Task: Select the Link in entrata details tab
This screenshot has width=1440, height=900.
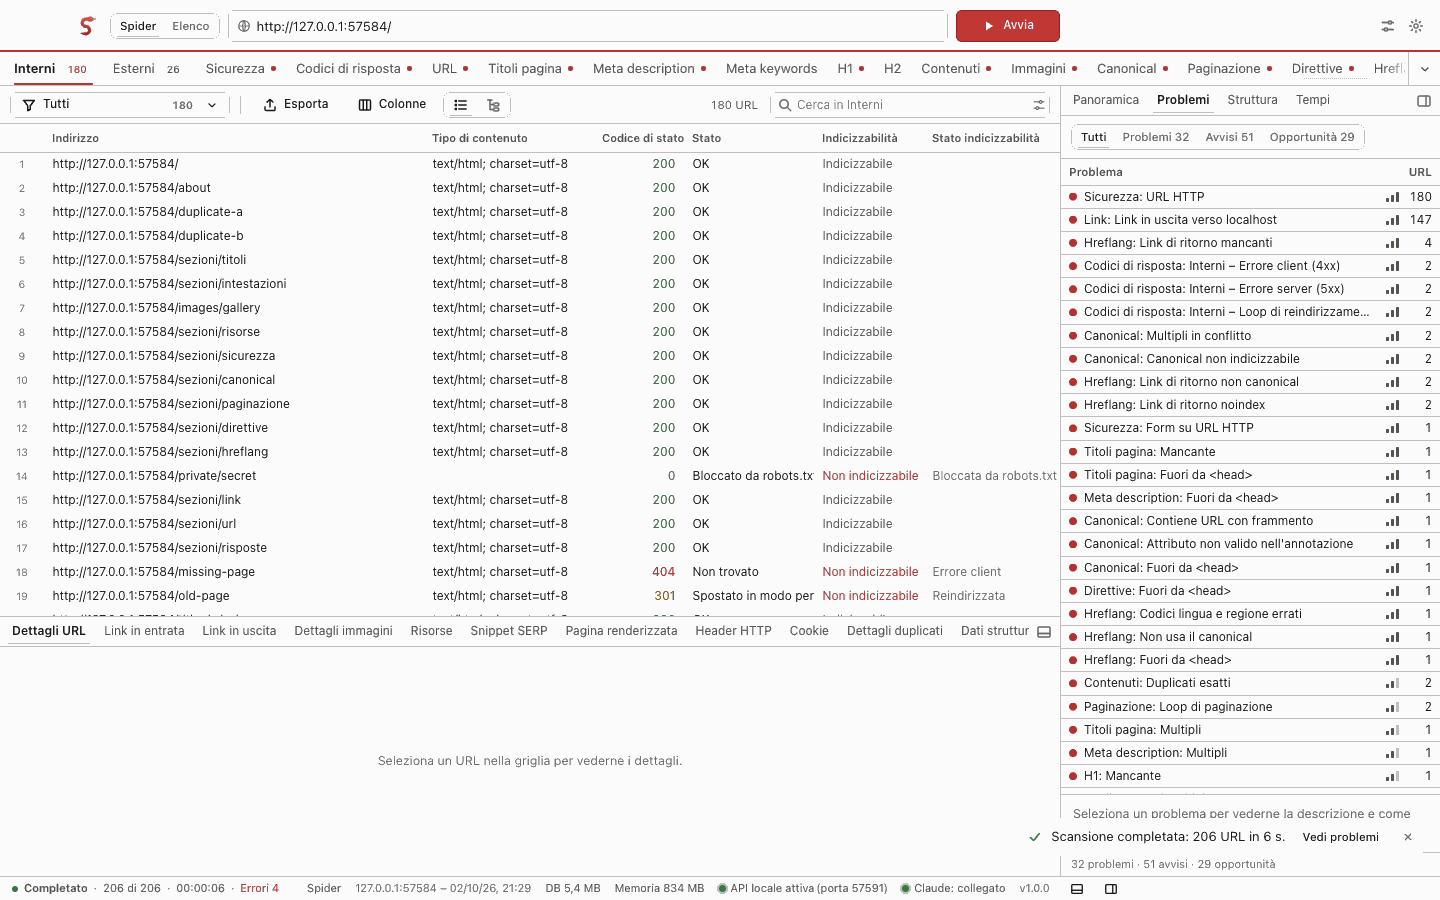Action: (x=144, y=631)
